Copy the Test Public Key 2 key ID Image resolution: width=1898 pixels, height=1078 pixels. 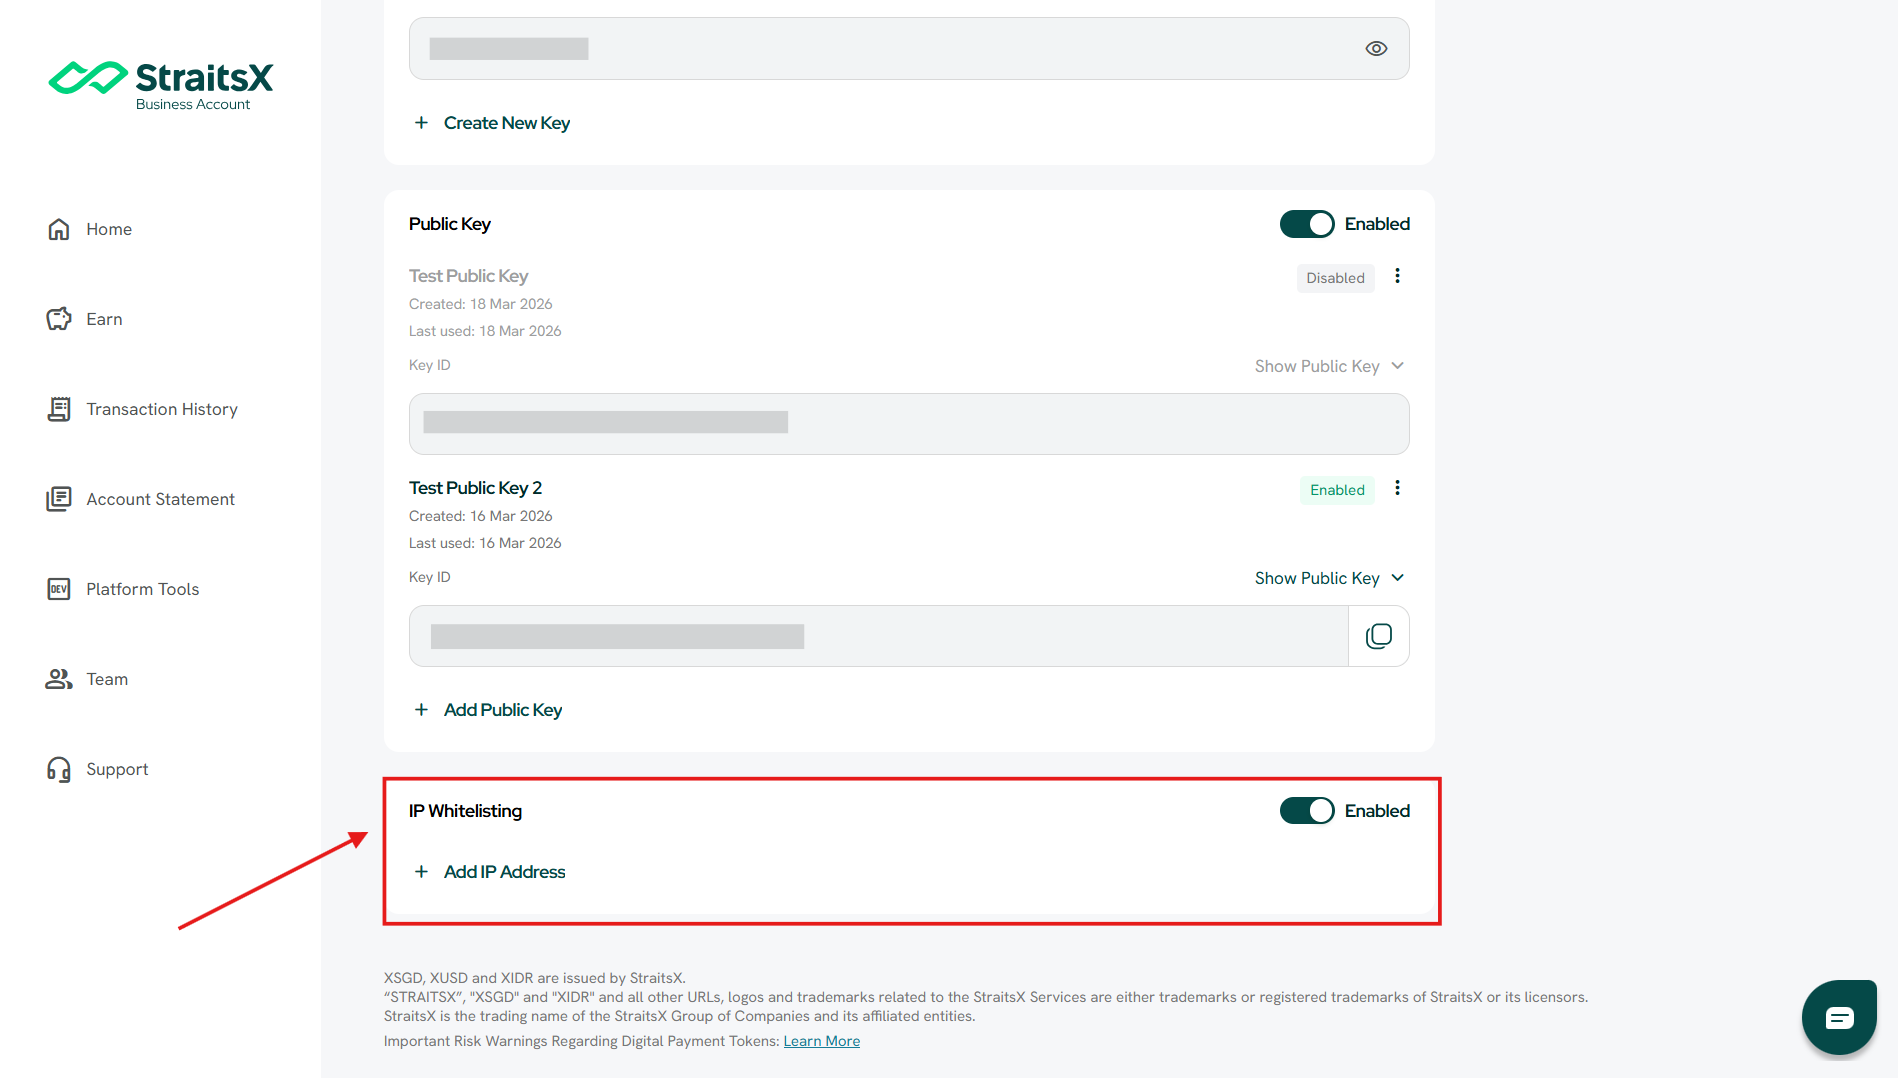[1379, 636]
